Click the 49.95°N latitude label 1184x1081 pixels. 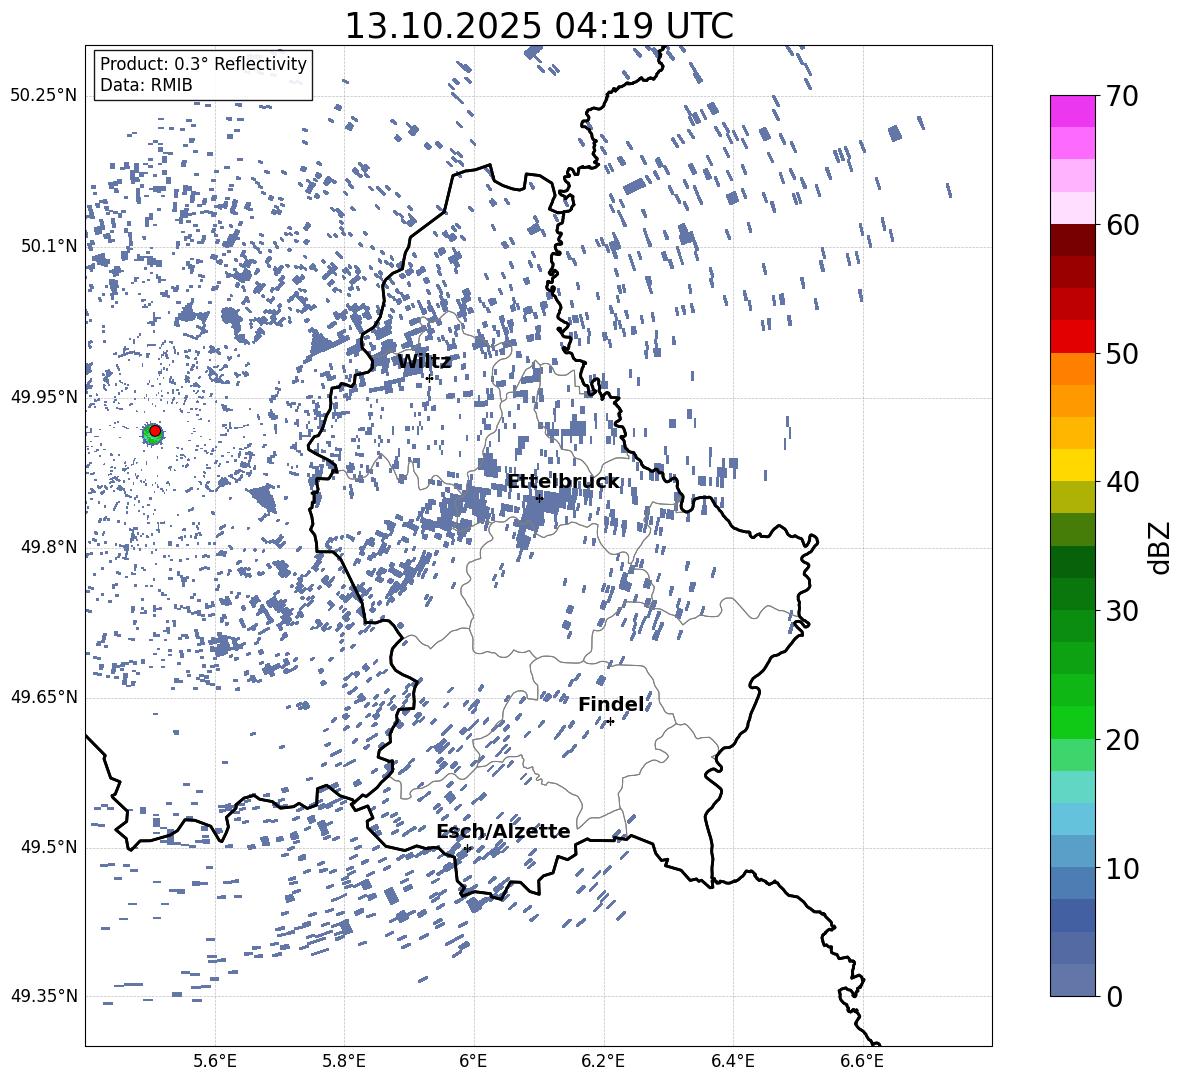tap(44, 397)
